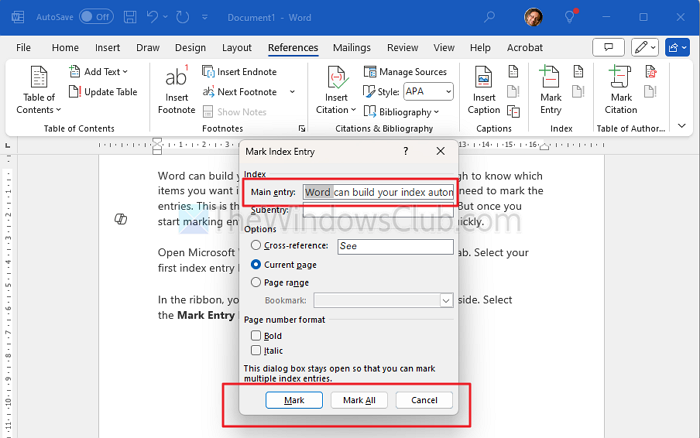This screenshot has height=438, width=700.
Task: Click the Mark All button
Action: click(x=359, y=400)
